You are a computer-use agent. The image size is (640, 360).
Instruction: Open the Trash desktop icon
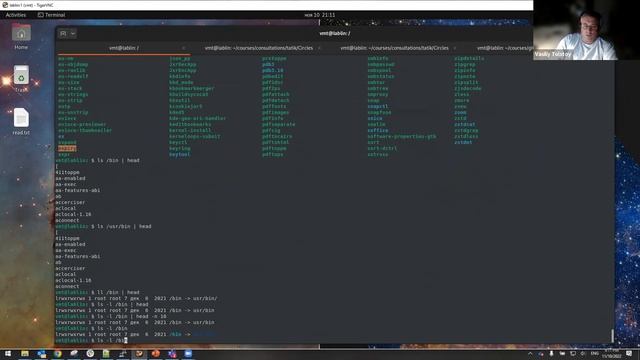tap(21, 78)
